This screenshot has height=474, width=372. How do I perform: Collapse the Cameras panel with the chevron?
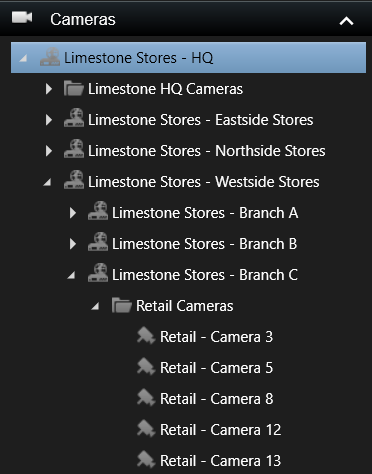(346, 21)
